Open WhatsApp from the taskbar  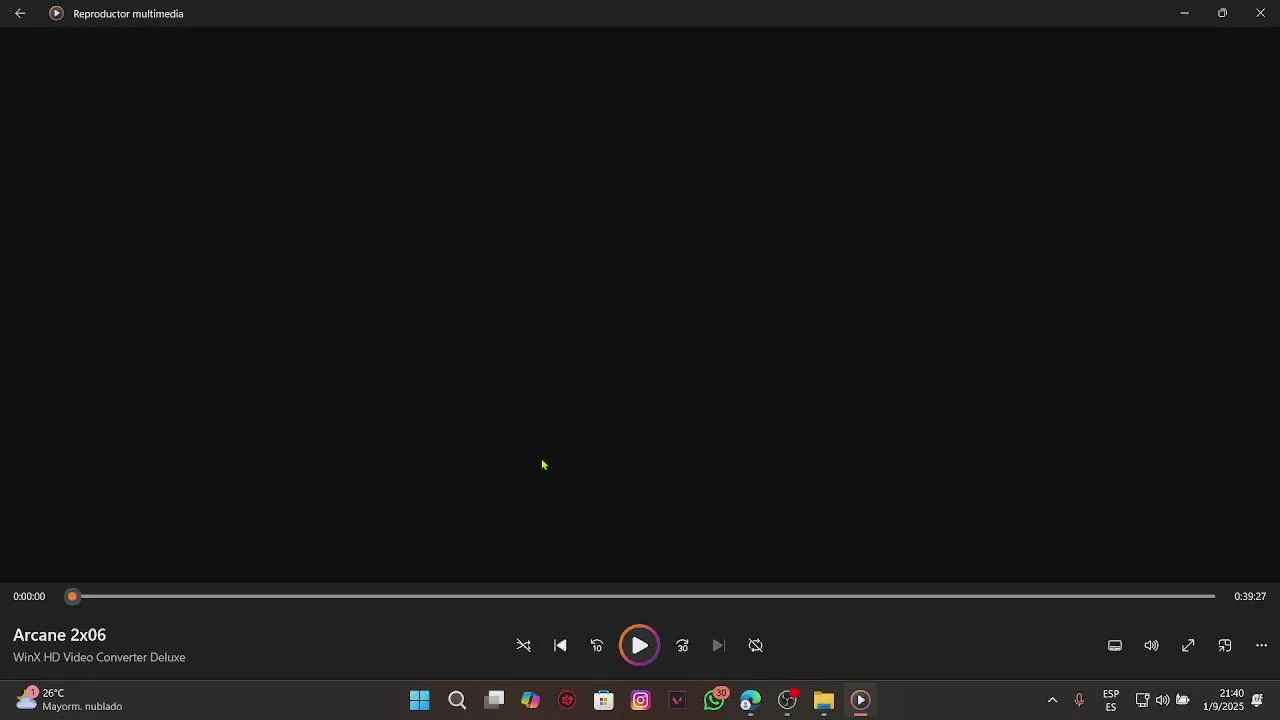coord(714,700)
